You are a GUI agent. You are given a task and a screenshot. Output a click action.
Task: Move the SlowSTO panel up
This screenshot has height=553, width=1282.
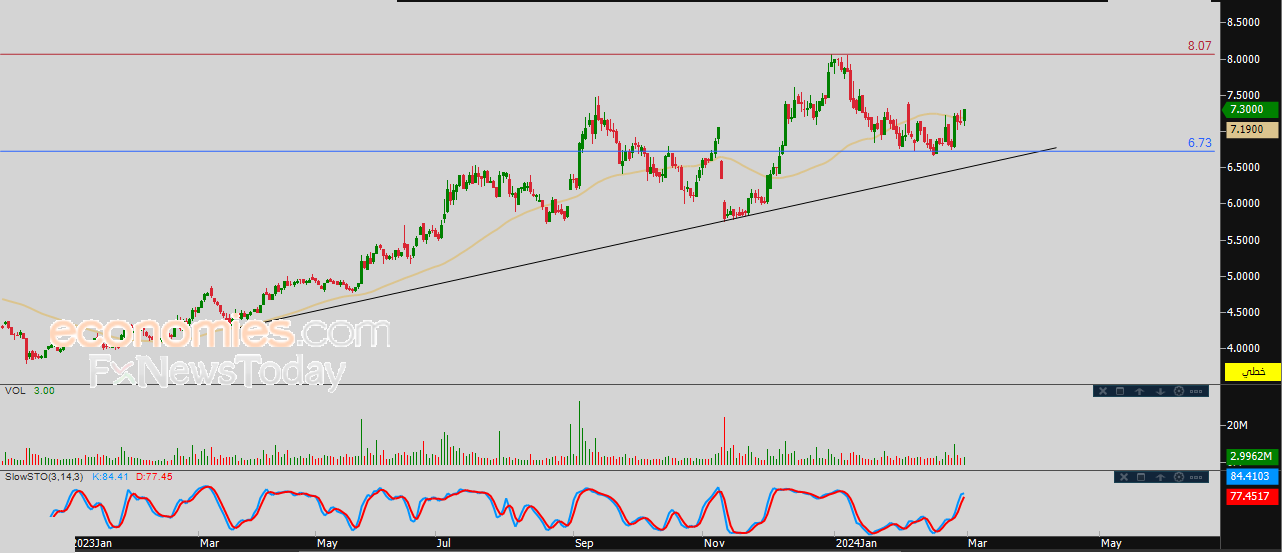[1159, 478]
